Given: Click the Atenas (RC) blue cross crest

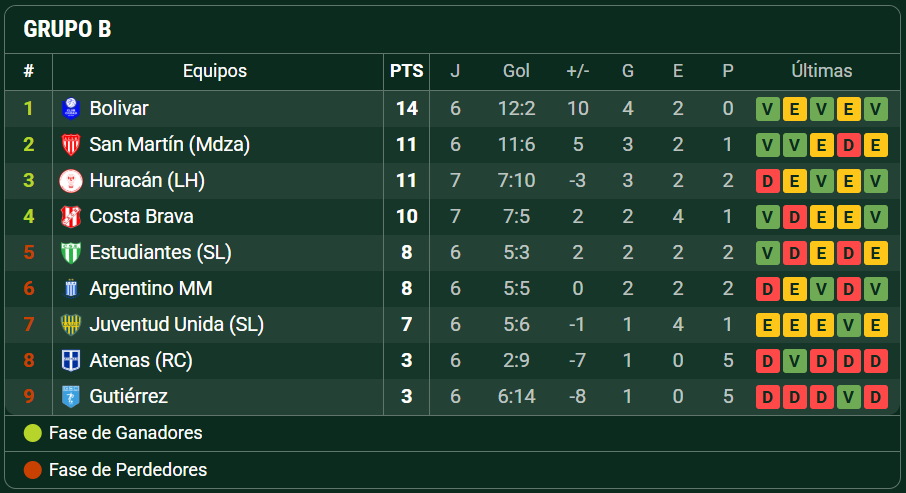Looking at the screenshot, I should [70, 361].
